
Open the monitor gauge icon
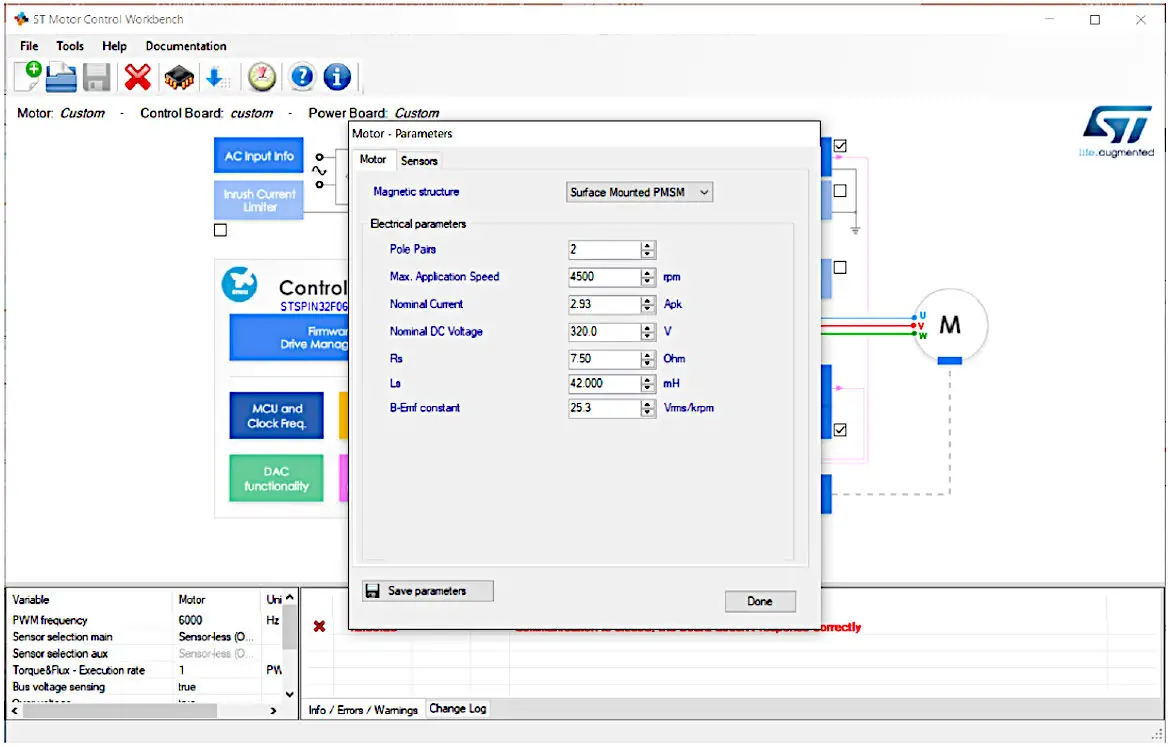coord(262,77)
